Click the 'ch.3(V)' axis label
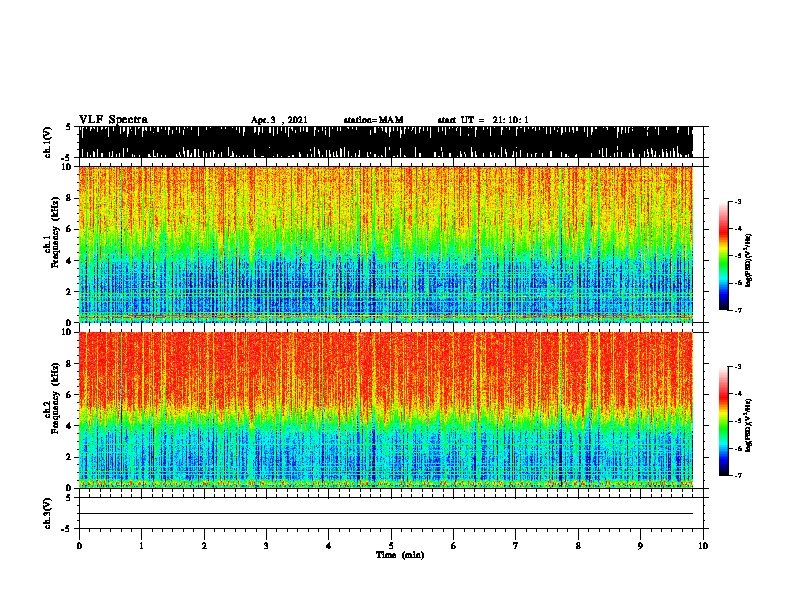 [x=47, y=513]
